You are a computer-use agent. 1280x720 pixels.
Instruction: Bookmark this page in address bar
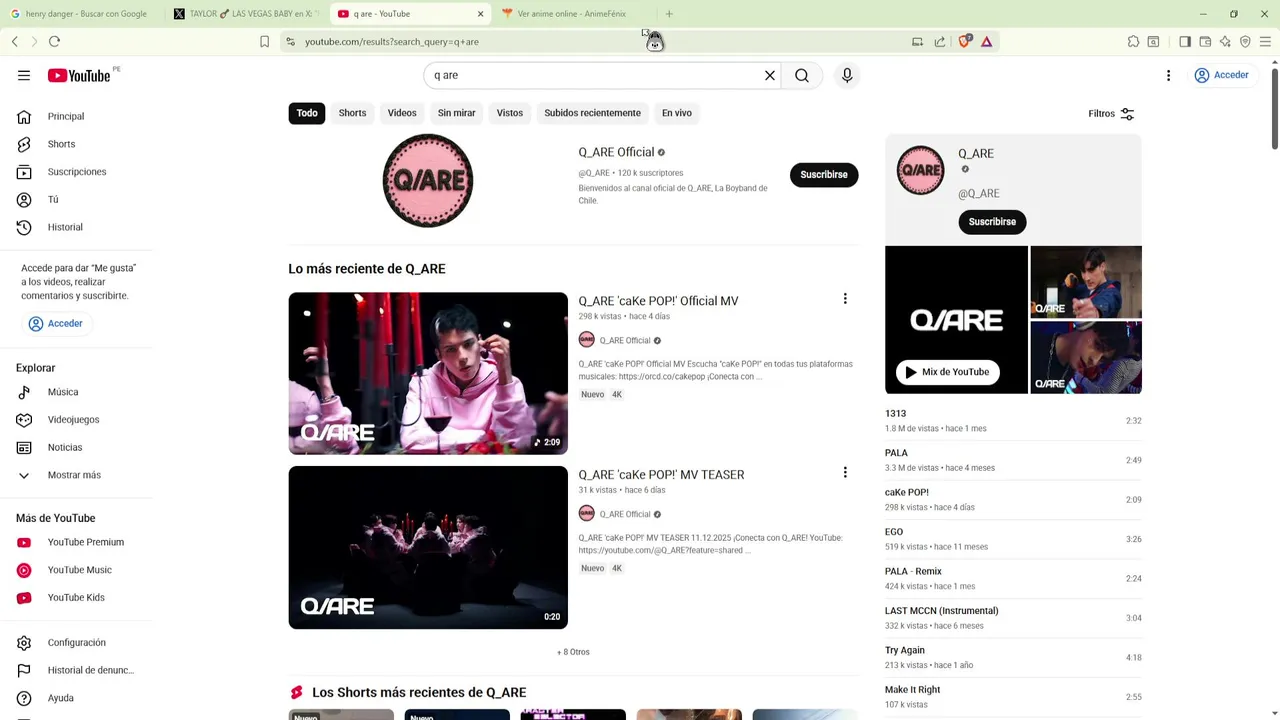pyautogui.click(x=264, y=41)
